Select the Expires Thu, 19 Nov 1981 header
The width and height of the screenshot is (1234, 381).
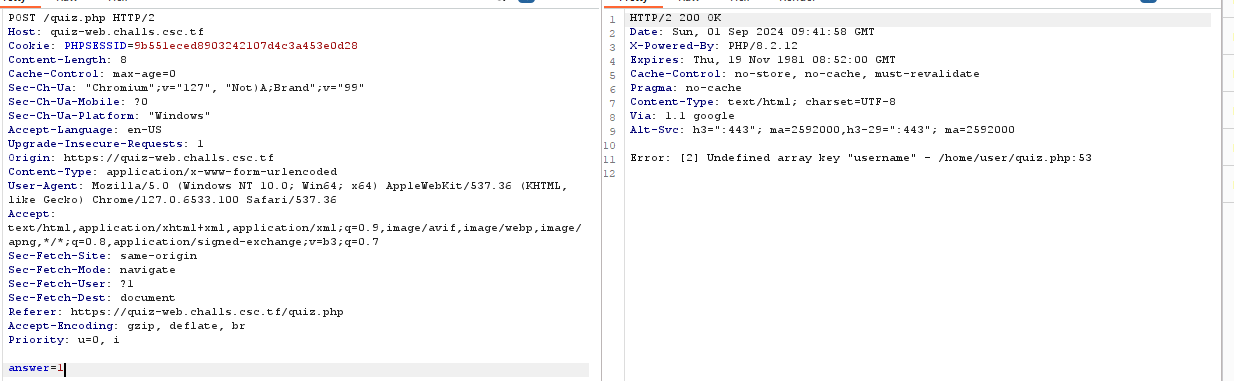tap(763, 60)
